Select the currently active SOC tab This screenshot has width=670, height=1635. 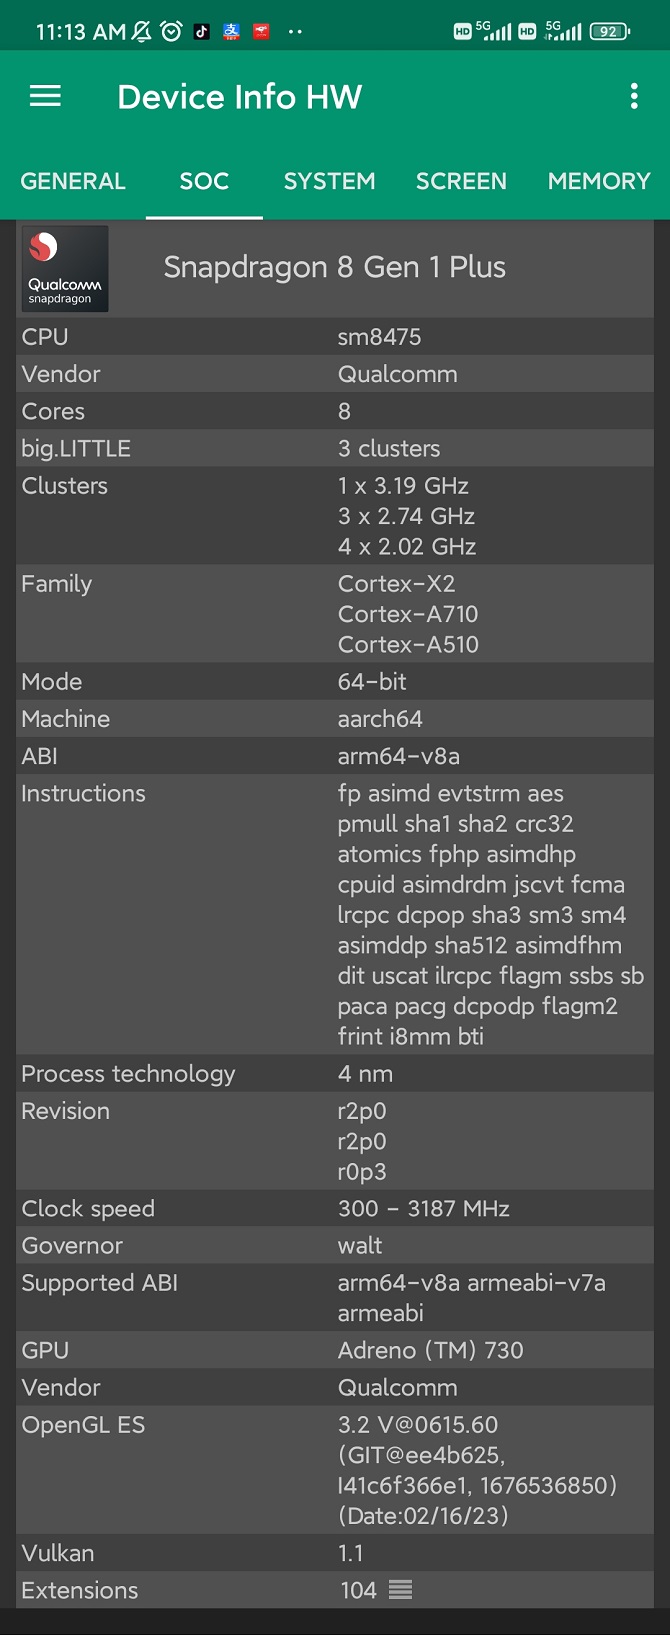(204, 181)
